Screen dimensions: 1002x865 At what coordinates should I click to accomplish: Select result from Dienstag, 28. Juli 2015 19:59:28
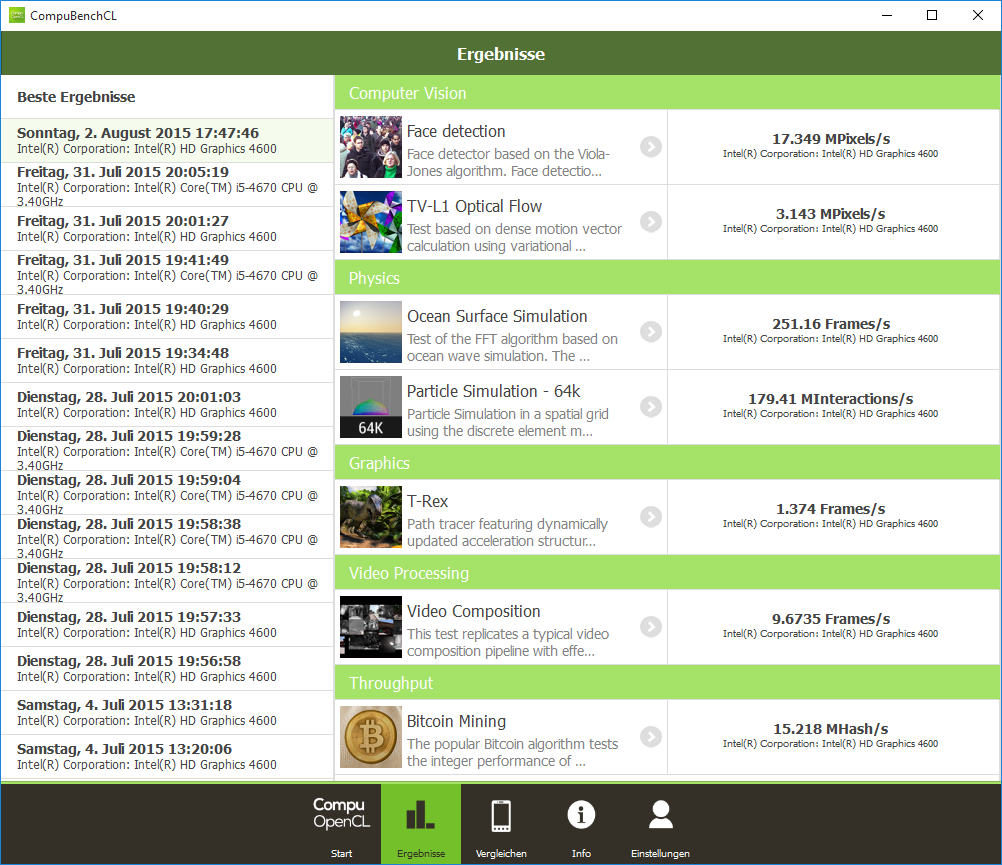point(167,449)
